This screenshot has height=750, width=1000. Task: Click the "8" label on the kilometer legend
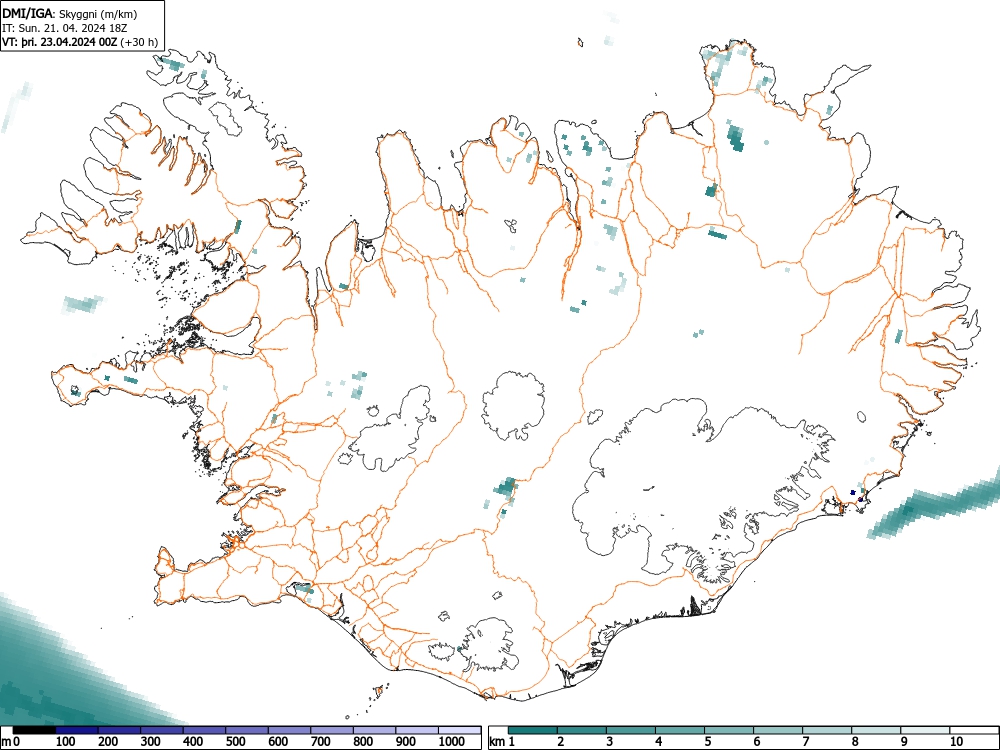coord(855,742)
